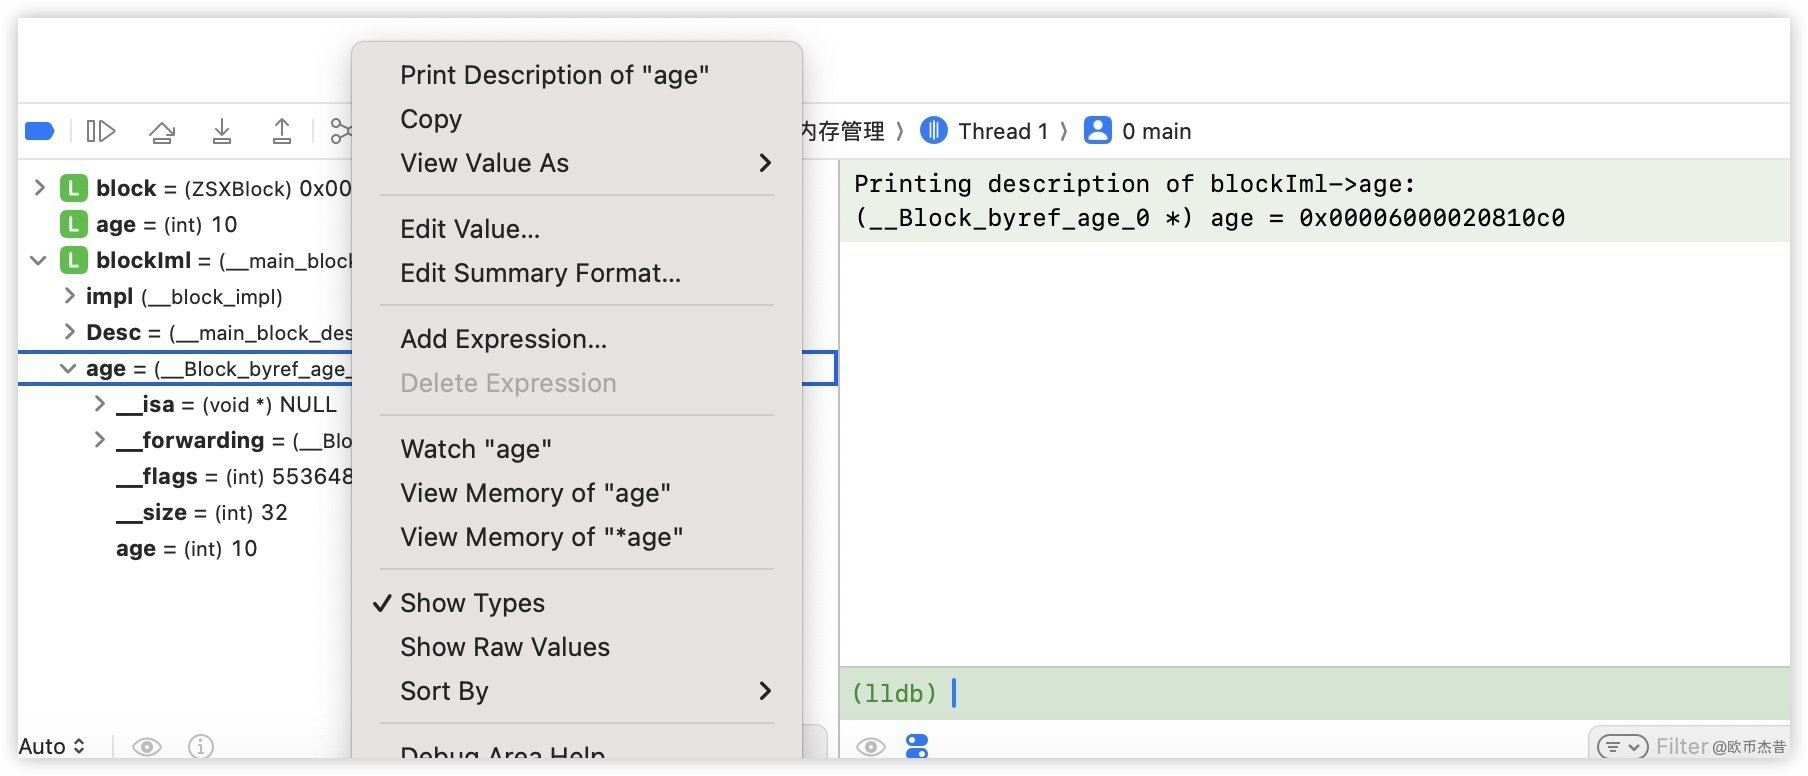Collapse the blockIml variable tree
Screen dimensions: 1808x776
[x=39, y=260]
